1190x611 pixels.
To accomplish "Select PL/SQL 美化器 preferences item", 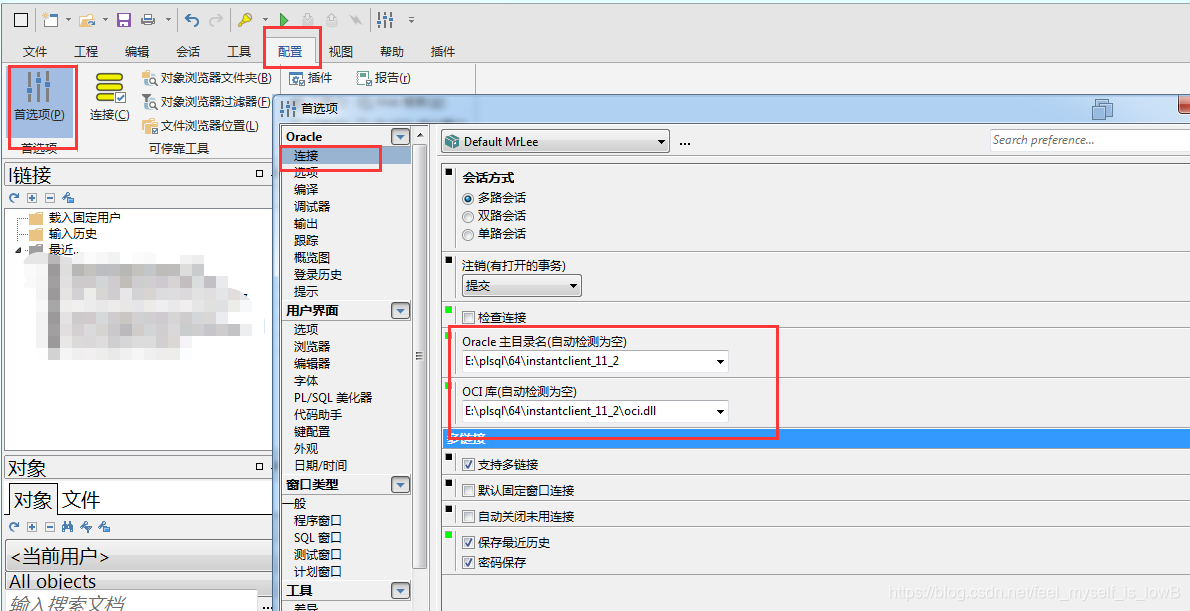I will tap(332, 398).
